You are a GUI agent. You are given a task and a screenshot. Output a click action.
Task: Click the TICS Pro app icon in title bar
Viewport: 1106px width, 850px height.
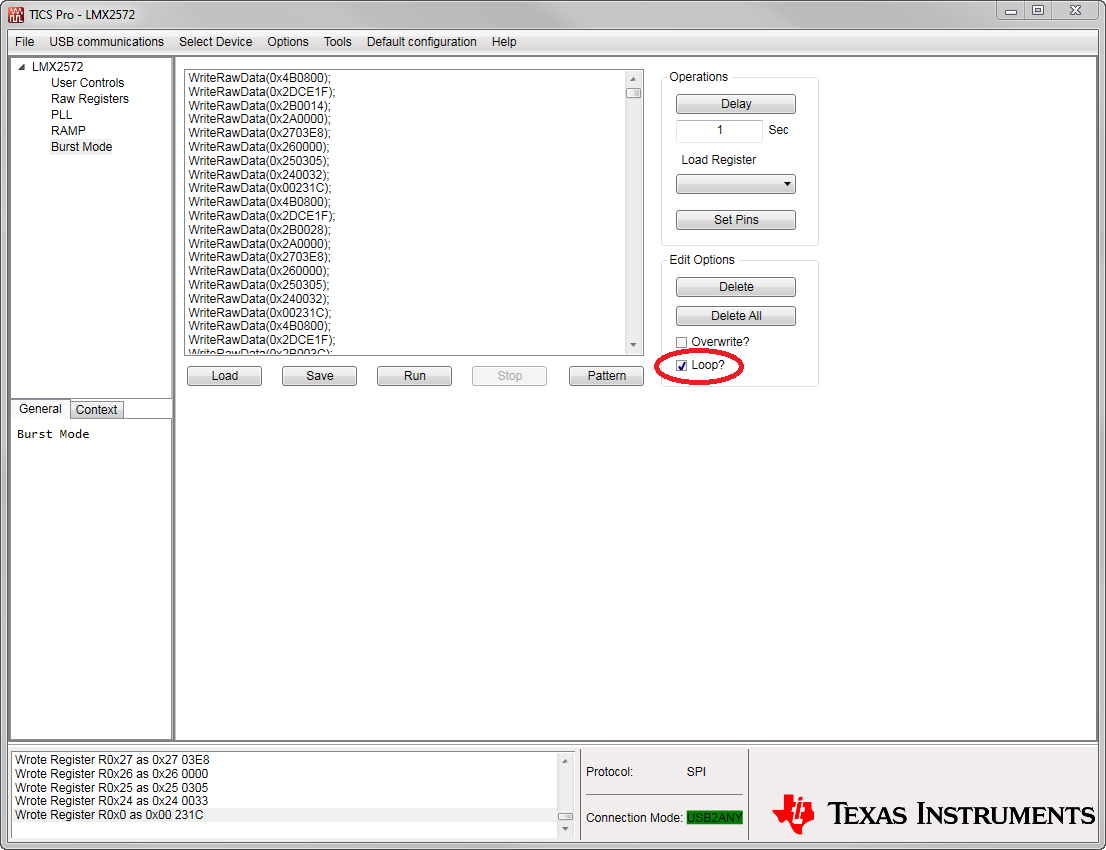coord(16,14)
